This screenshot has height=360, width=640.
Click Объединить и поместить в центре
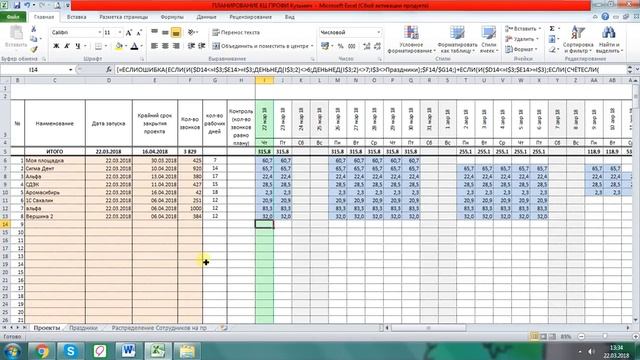click(x=260, y=46)
